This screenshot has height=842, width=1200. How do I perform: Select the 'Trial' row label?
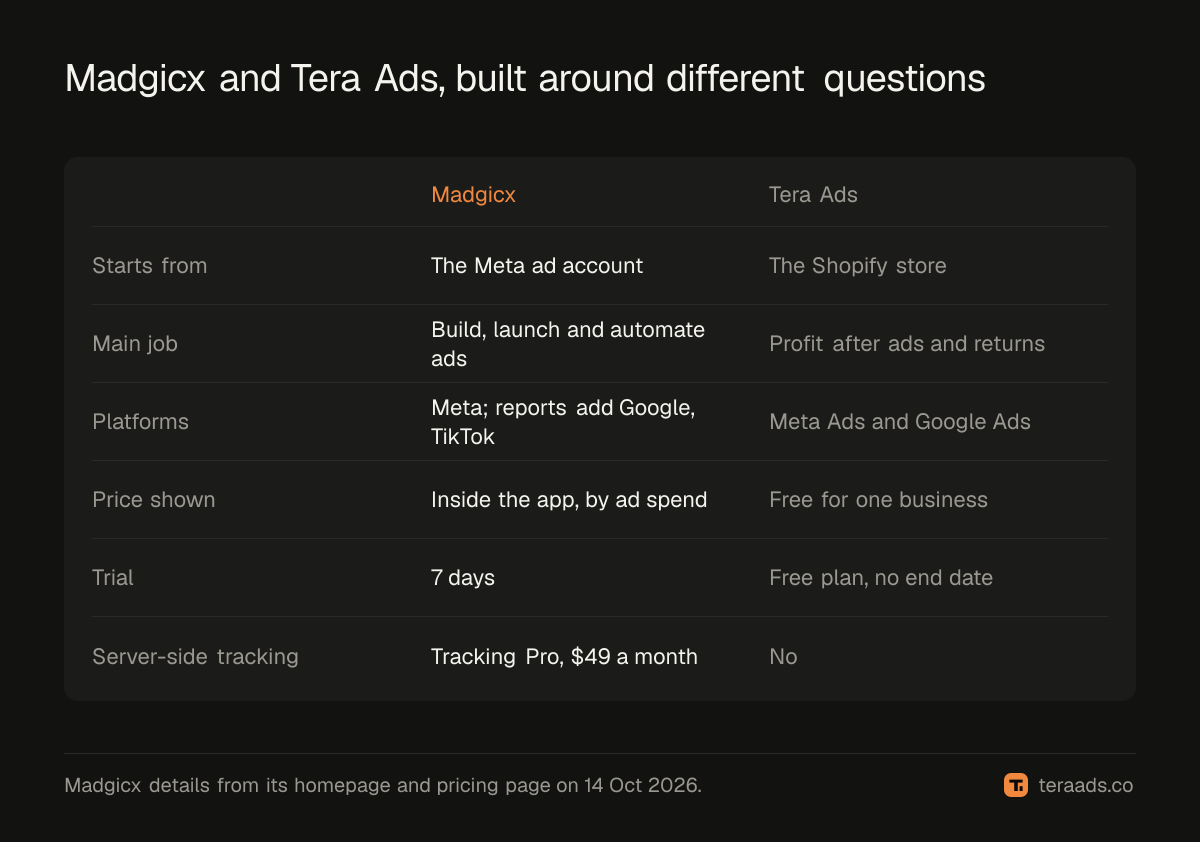coord(113,577)
